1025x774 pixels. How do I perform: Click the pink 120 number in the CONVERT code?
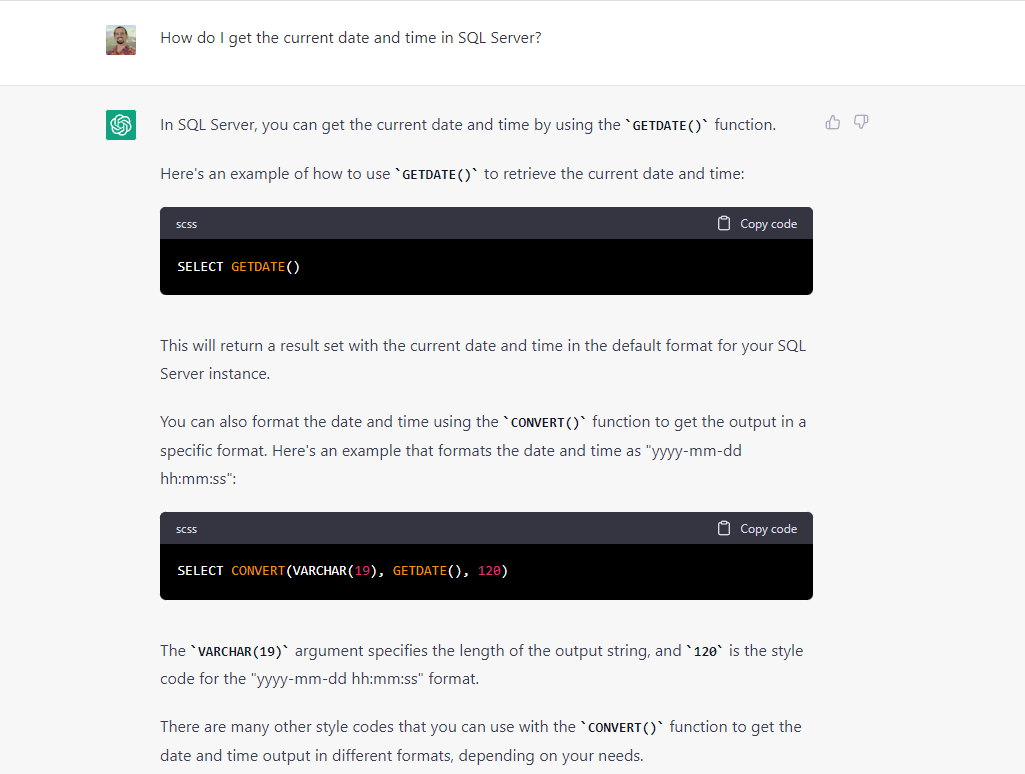(489, 571)
